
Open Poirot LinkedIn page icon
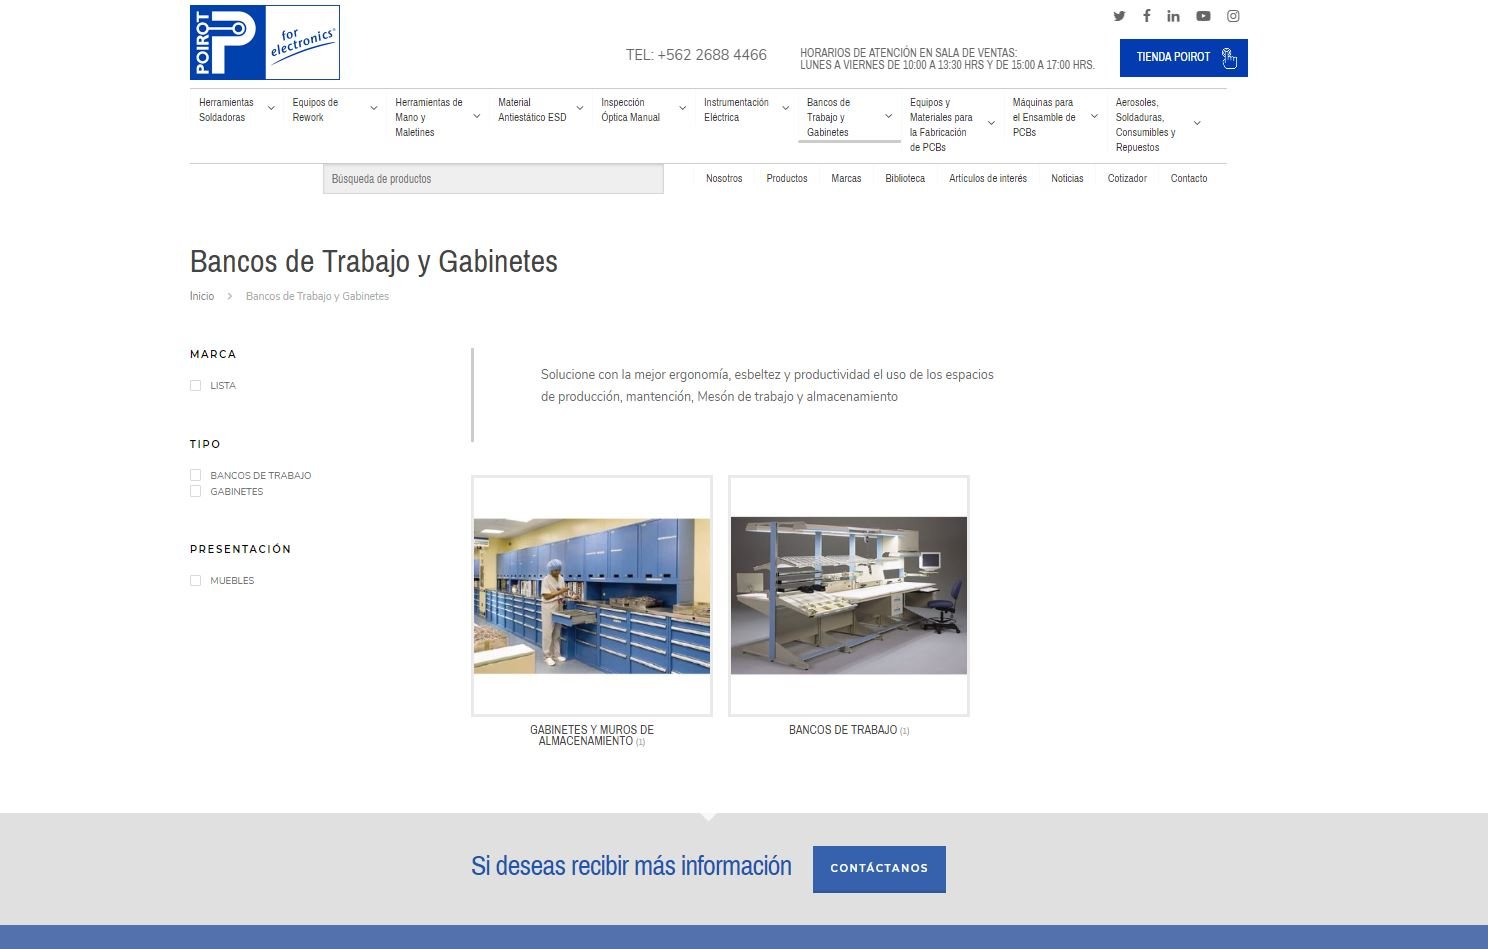coord(1173,16)
